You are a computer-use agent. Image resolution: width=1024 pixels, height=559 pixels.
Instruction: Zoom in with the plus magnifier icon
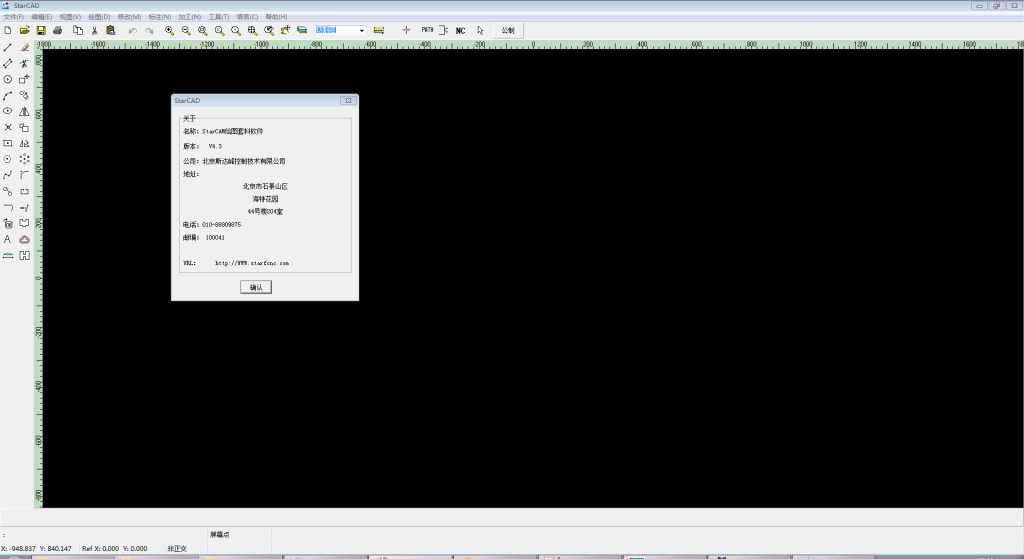(x=169, y=30)
